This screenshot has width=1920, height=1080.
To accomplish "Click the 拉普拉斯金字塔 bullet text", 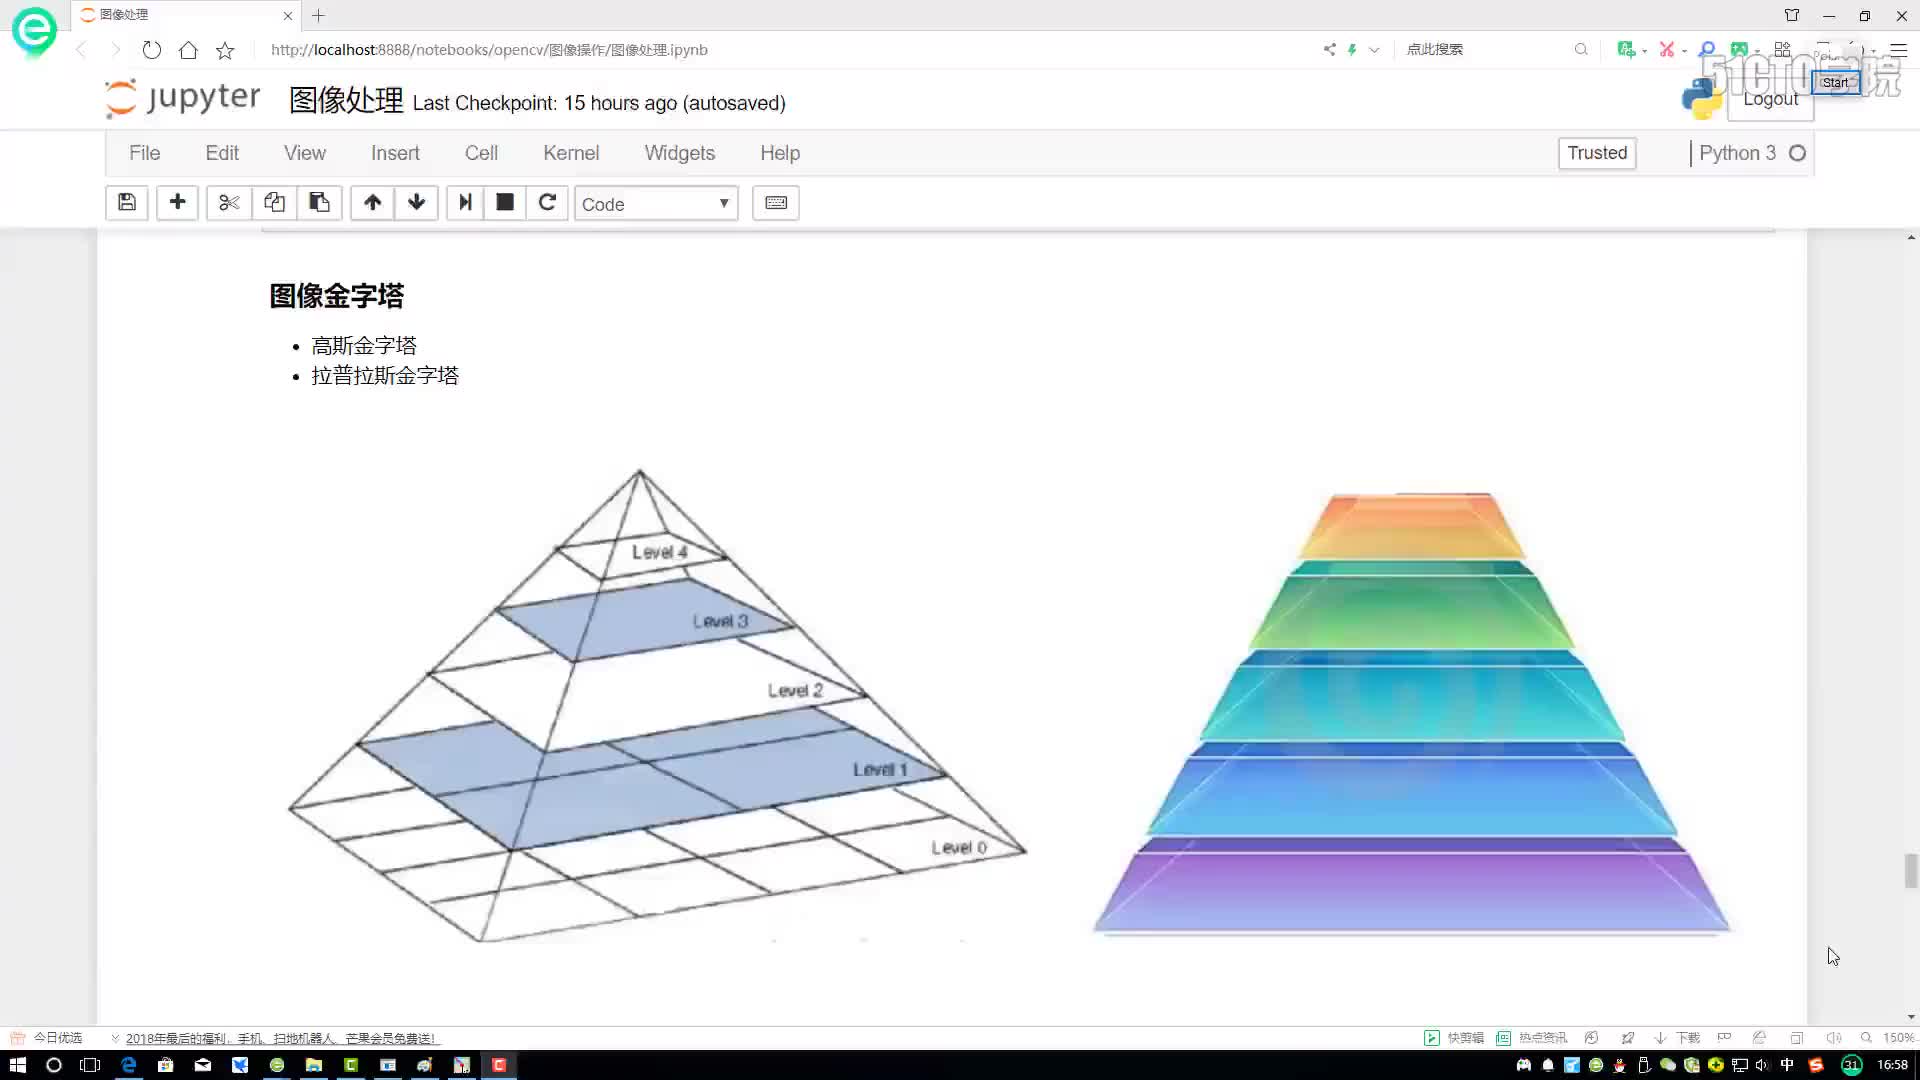I will pyautogui.click(x=385, y=376).
